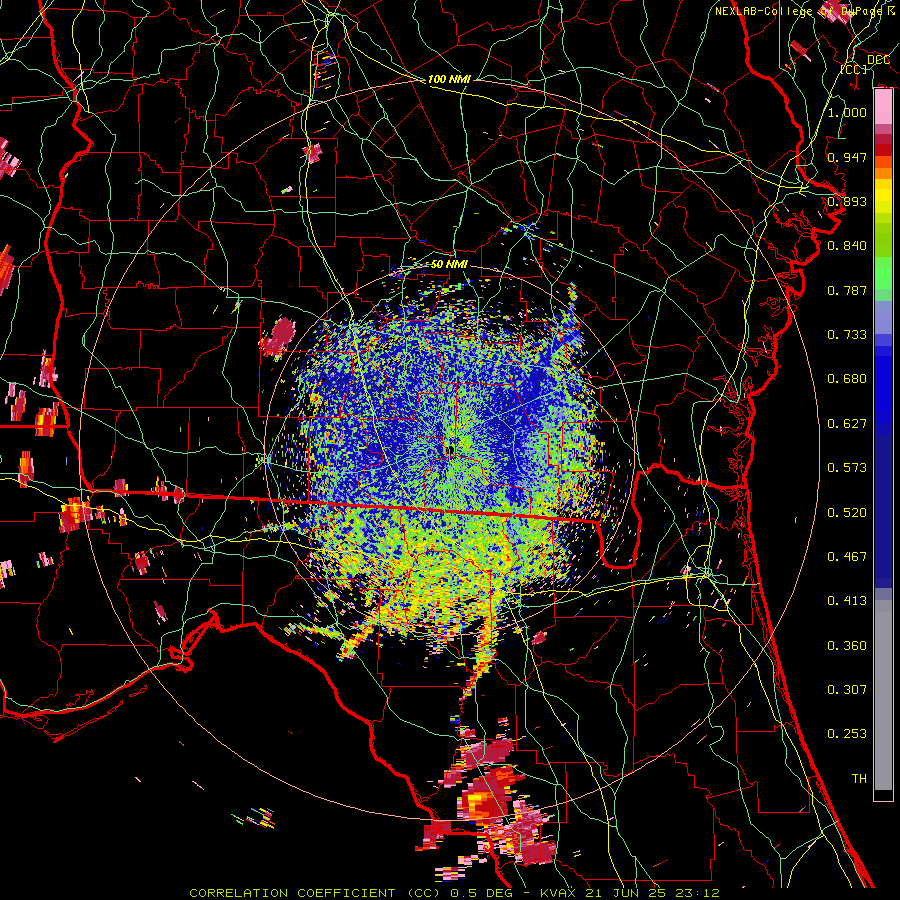This screenshot has height=900, width=900.
Task: Click the Correlation Coefficient caption at bottom
Action: click(454, 893)
